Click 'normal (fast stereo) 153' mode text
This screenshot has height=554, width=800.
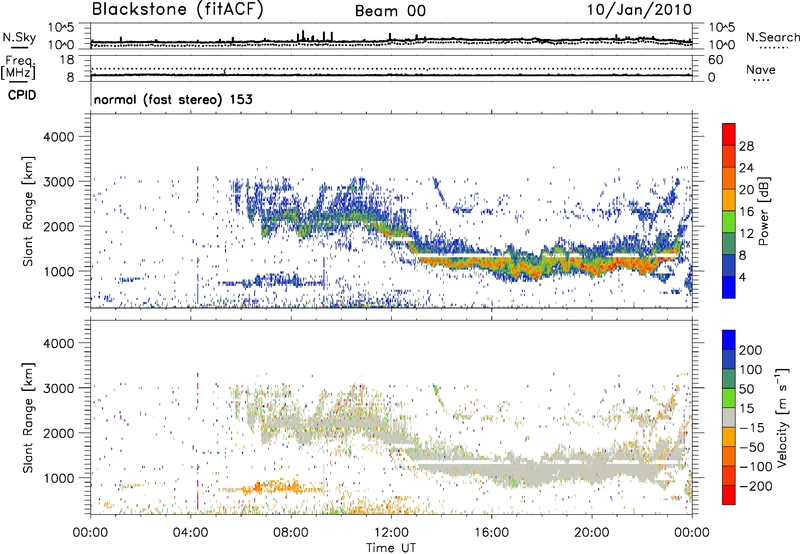click(x=173, y=99)
